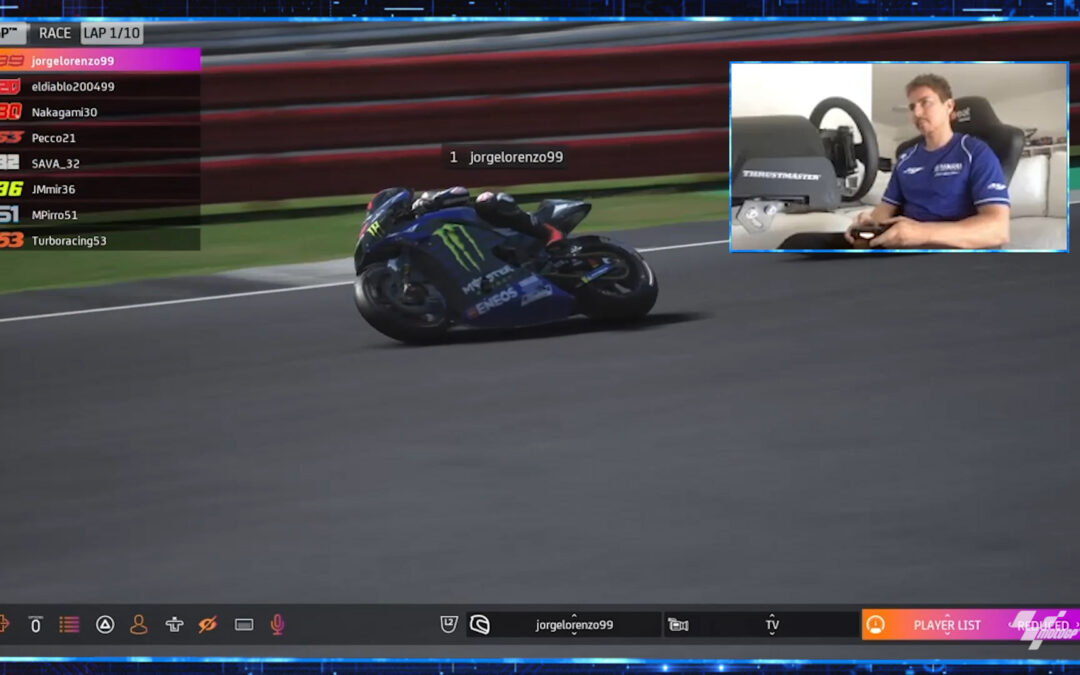Select Pecco21 in the standings list
This screenshot has height=675, width=1080.
pyautogui.click(x=100, y=138)
